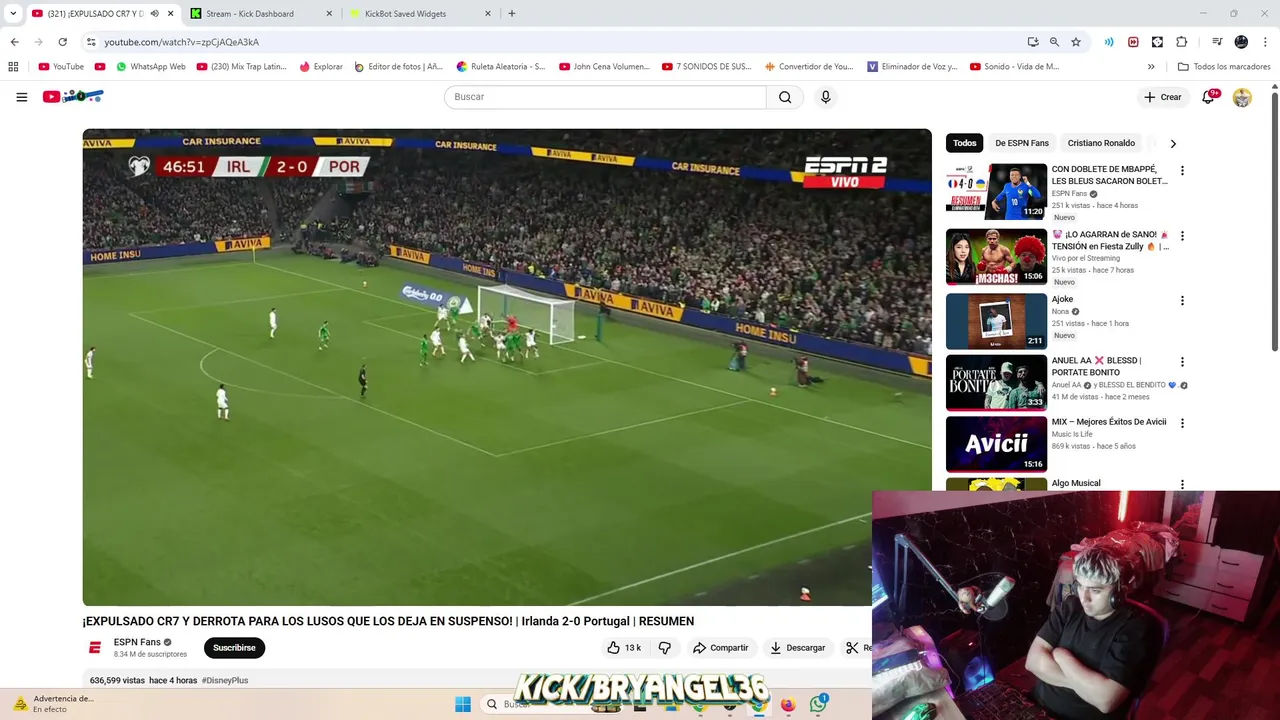Reload the page
The height and width of the screenshot is (720, 1280).
click(x=62, y=42)
